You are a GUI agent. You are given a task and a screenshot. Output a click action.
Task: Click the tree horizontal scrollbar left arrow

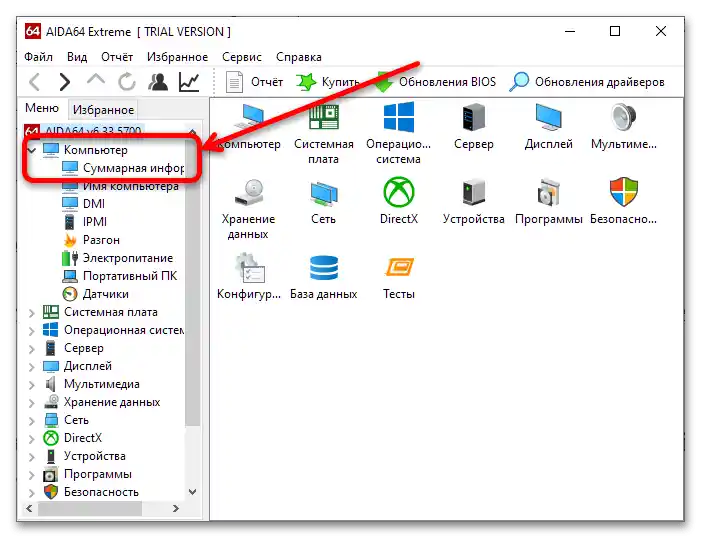[x=29, y=508]
